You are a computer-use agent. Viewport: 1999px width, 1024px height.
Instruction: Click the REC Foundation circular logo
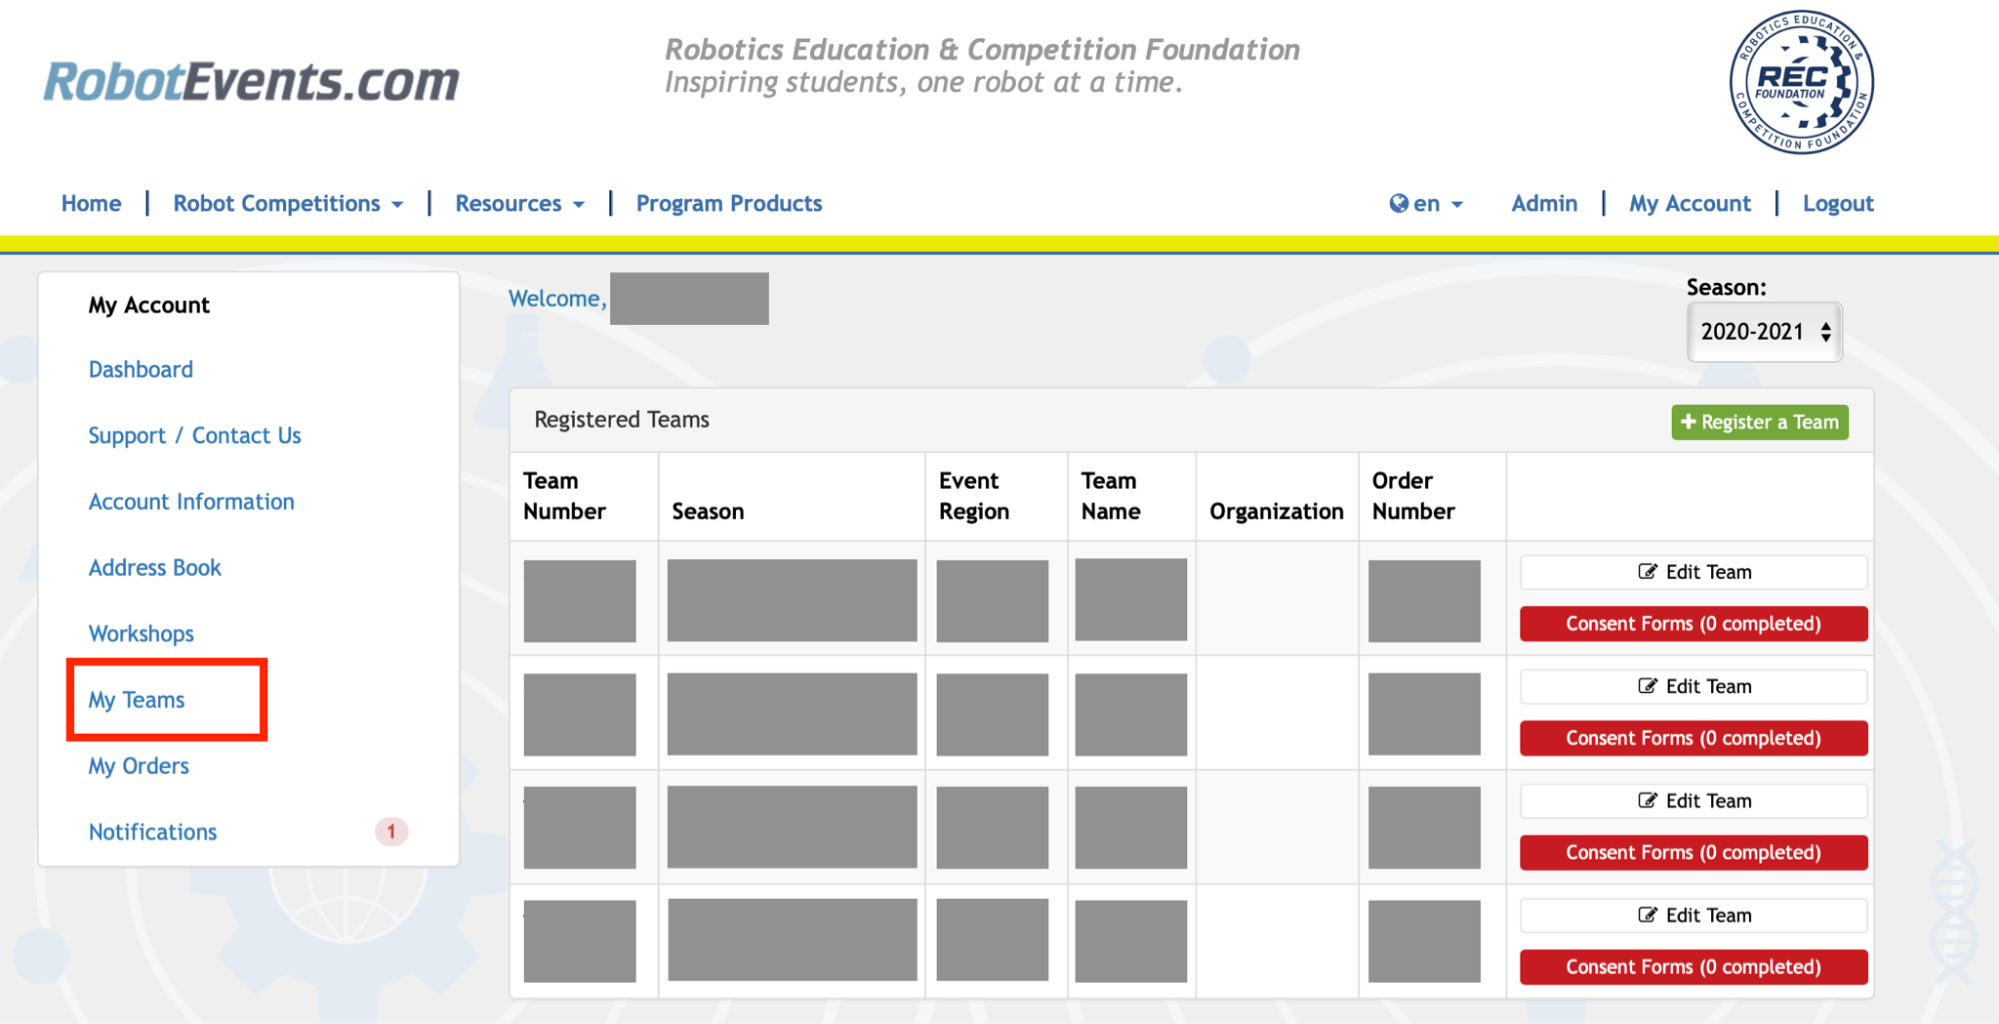click(x=1801, y=82)
